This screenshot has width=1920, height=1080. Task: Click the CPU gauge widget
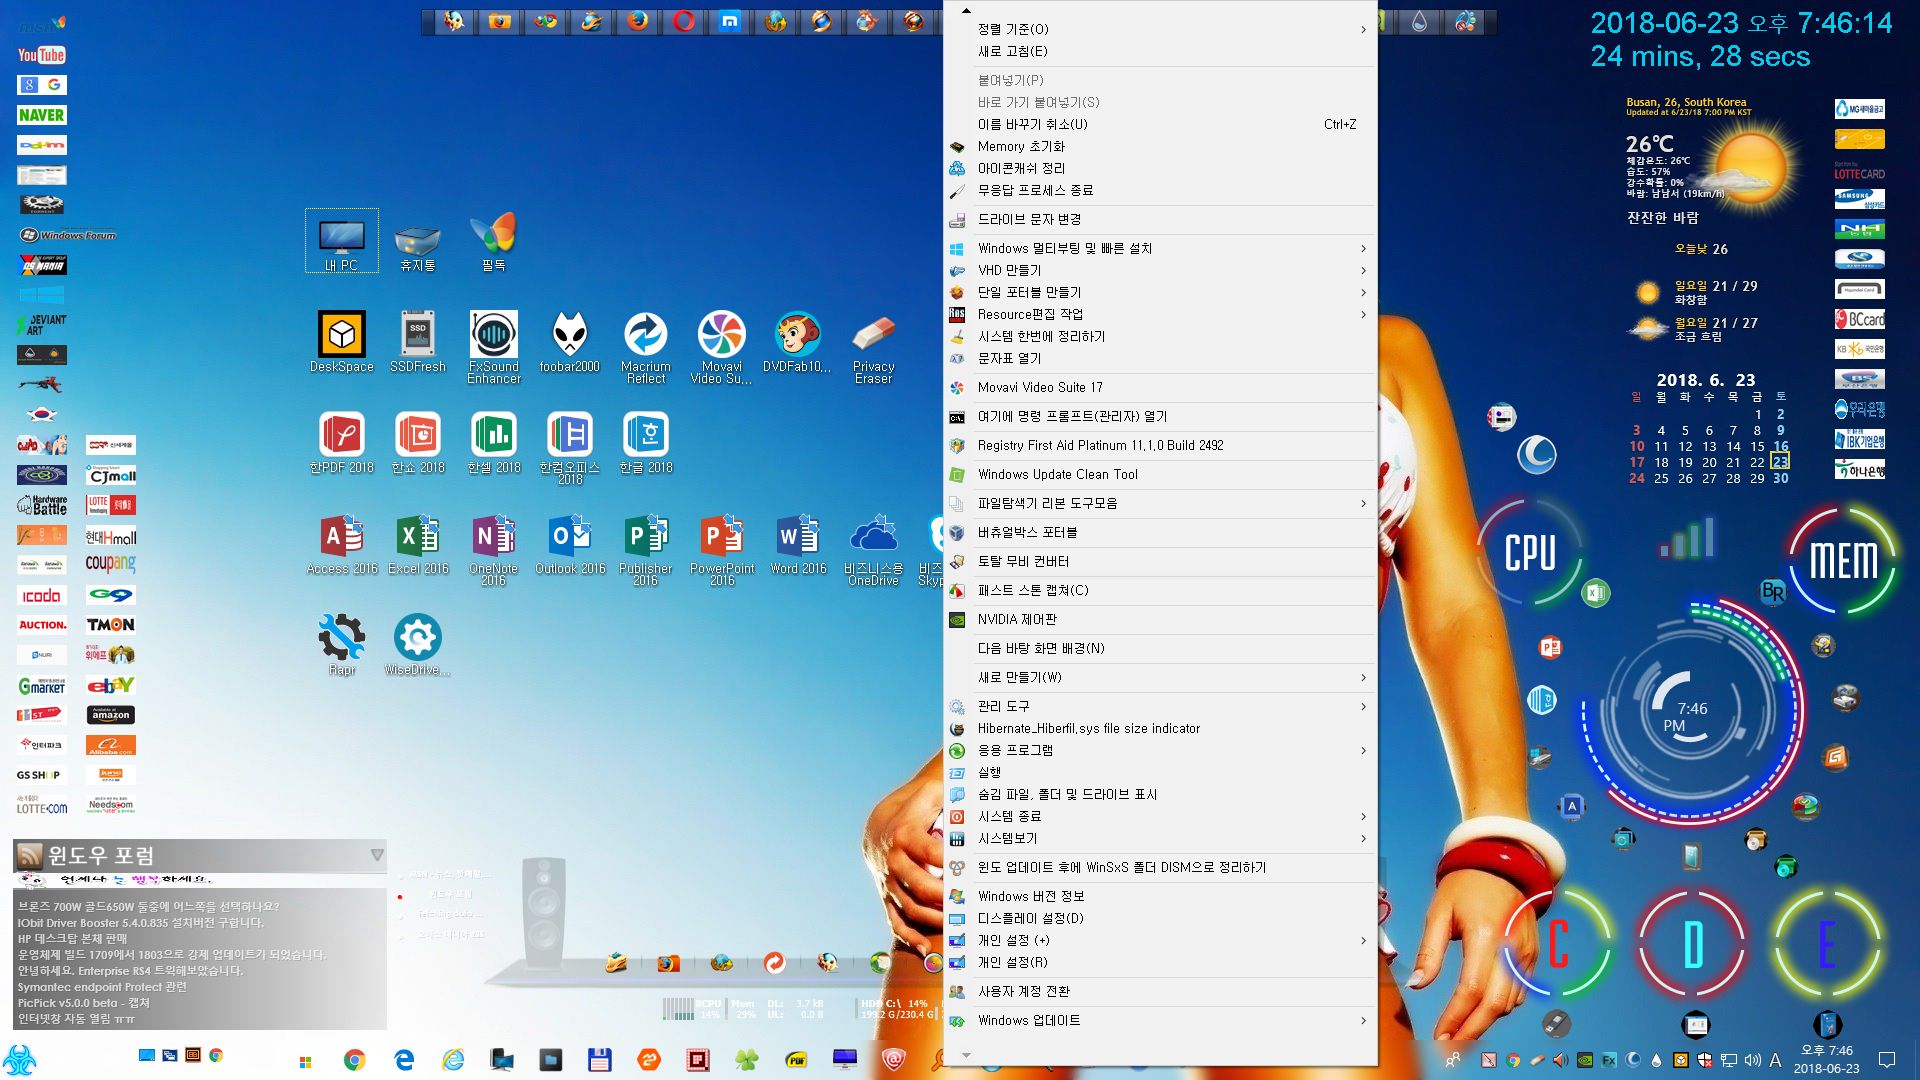(x=1531, y=553)
